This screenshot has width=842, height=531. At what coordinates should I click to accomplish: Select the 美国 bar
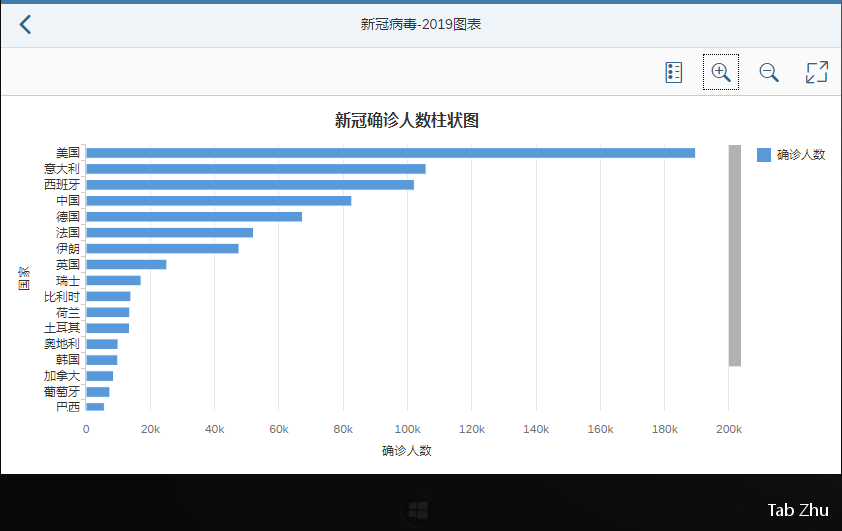[390, 153]
